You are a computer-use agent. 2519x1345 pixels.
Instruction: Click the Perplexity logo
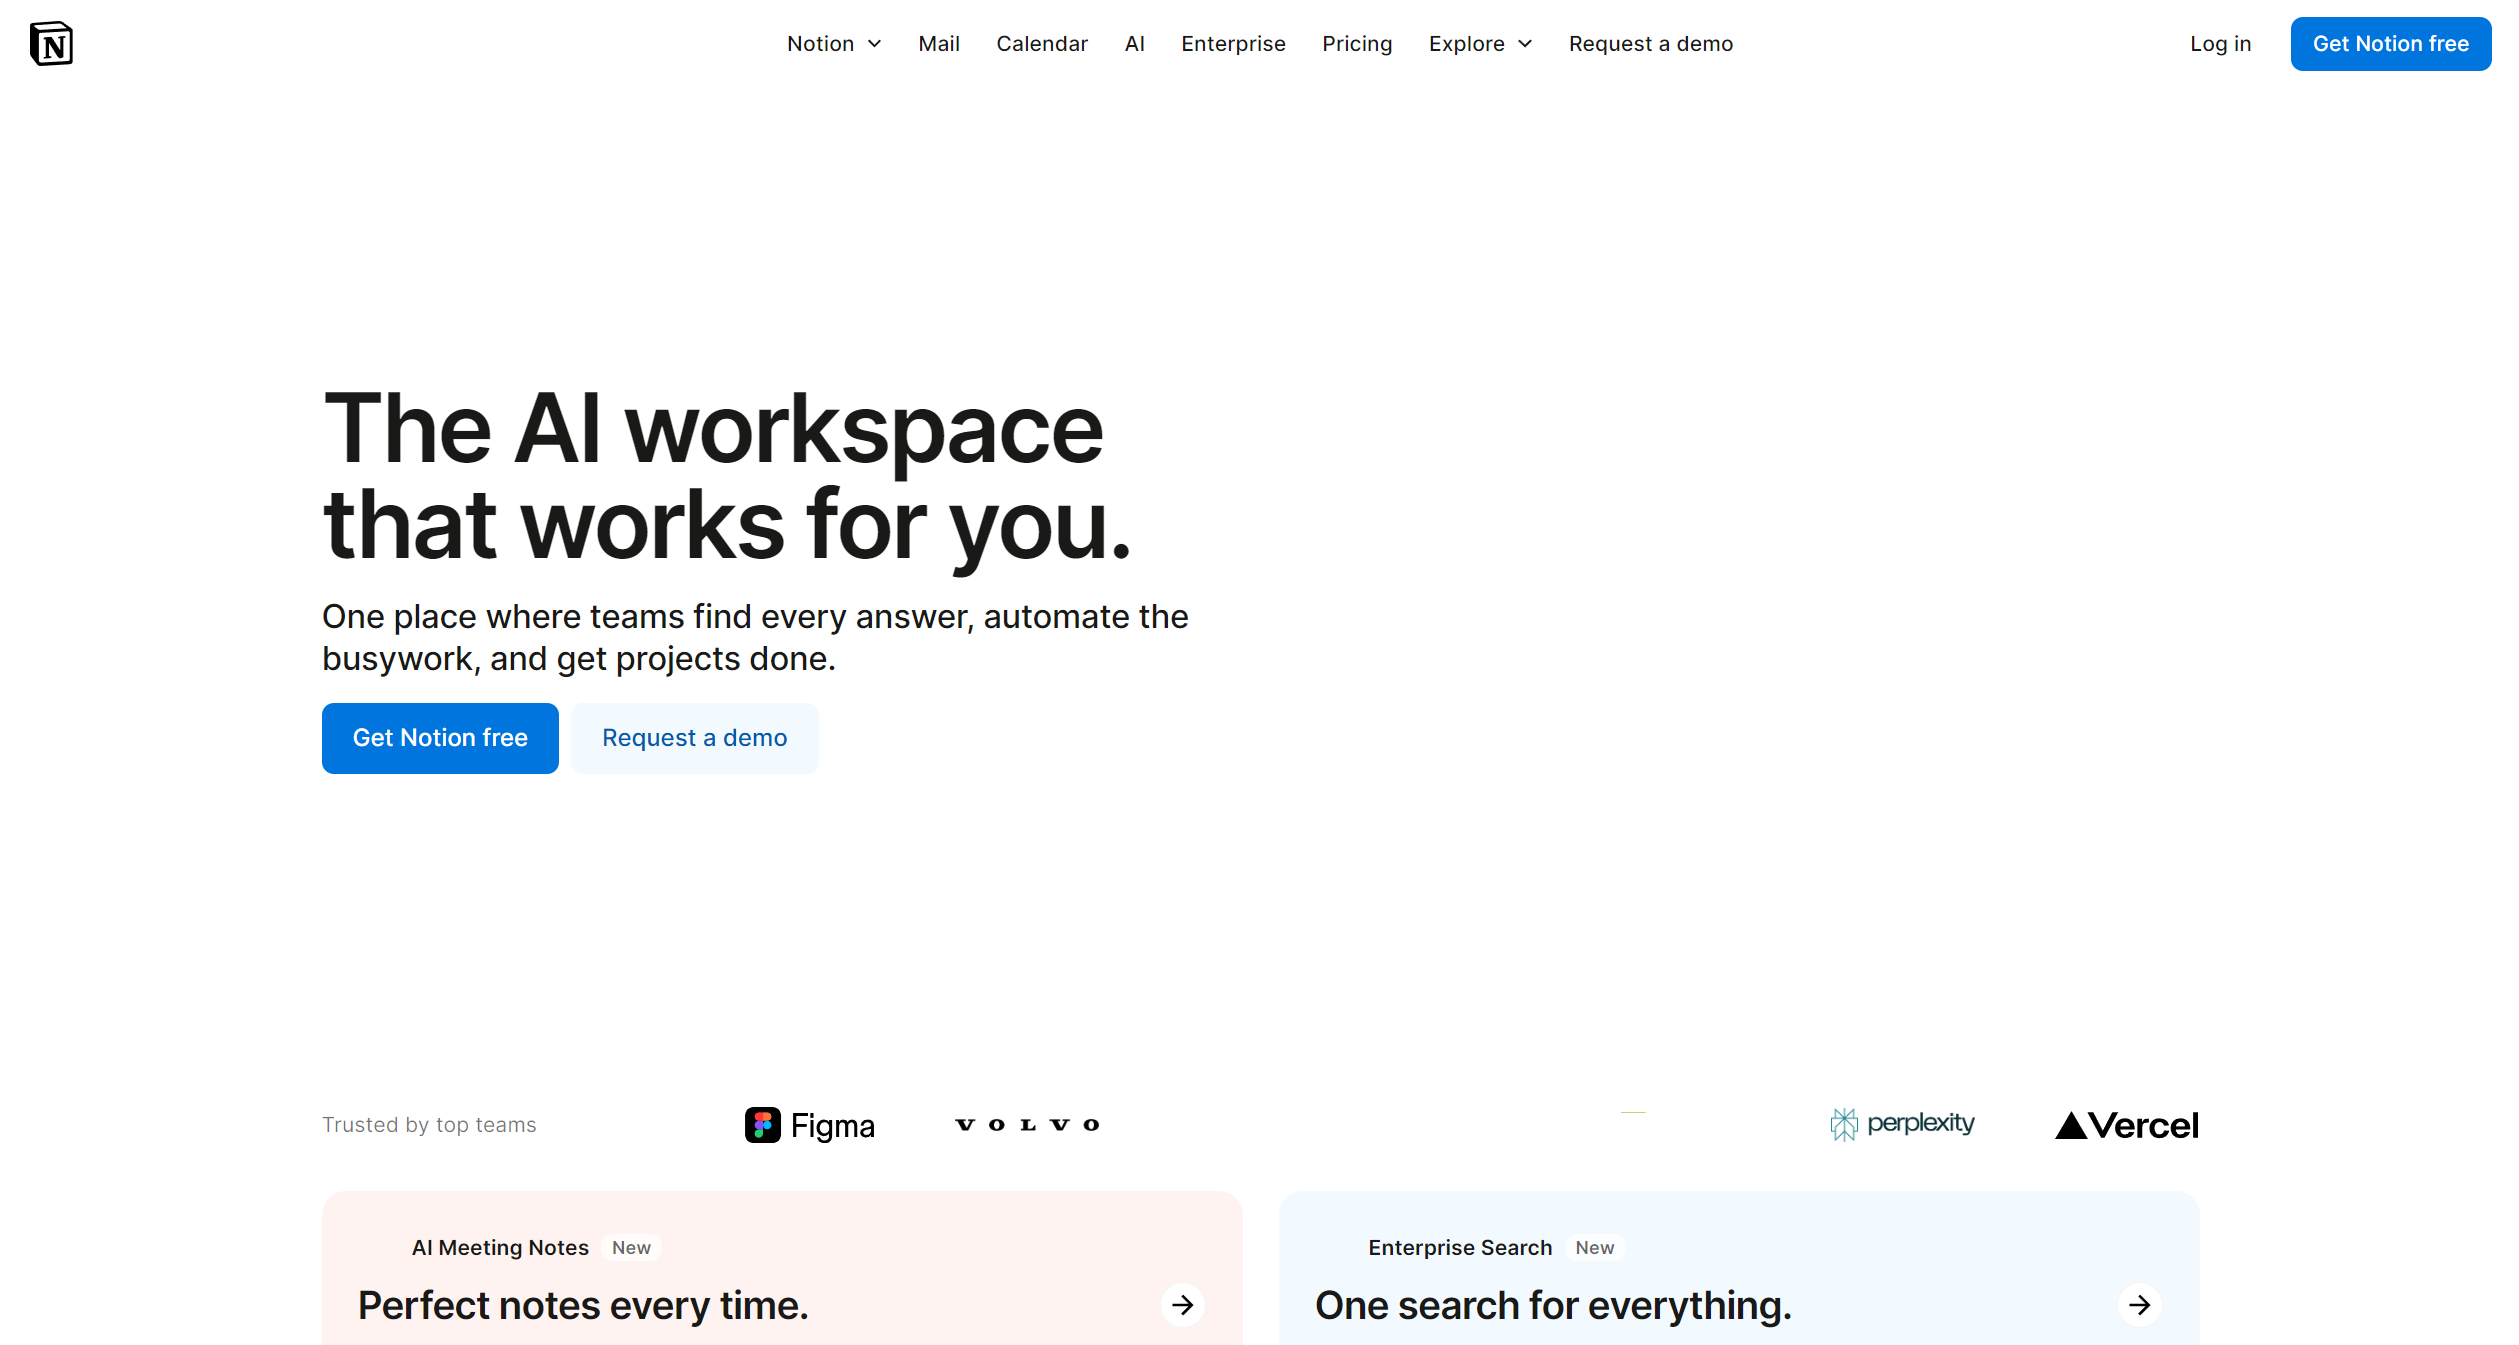pos(1902,1124)
